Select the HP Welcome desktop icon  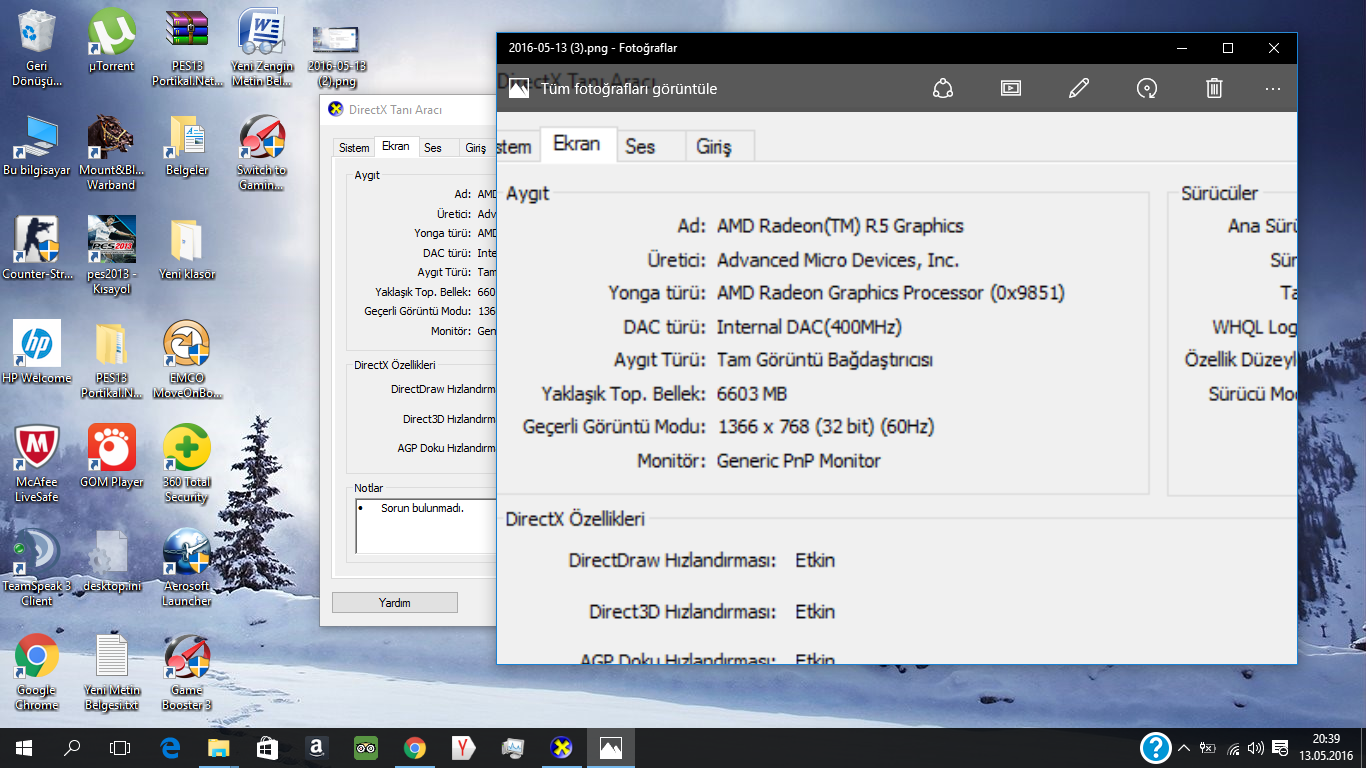click(37, 352)
